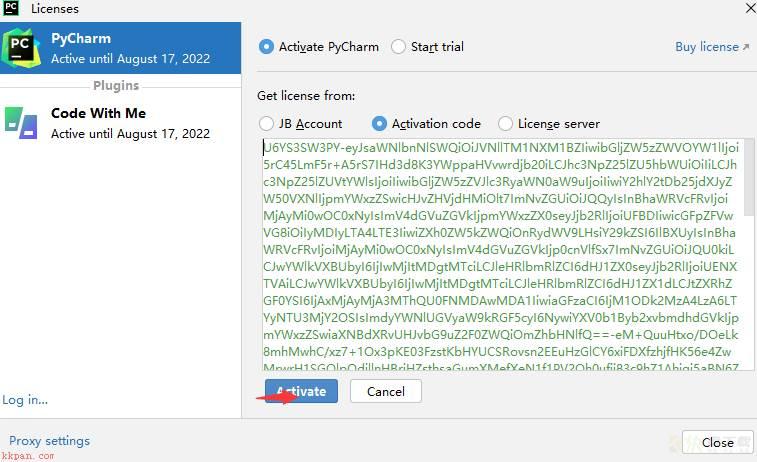Viewport: 757px width, 462px height.
Task: Click inside the activation code text area
Action: [x=502, y=254]
